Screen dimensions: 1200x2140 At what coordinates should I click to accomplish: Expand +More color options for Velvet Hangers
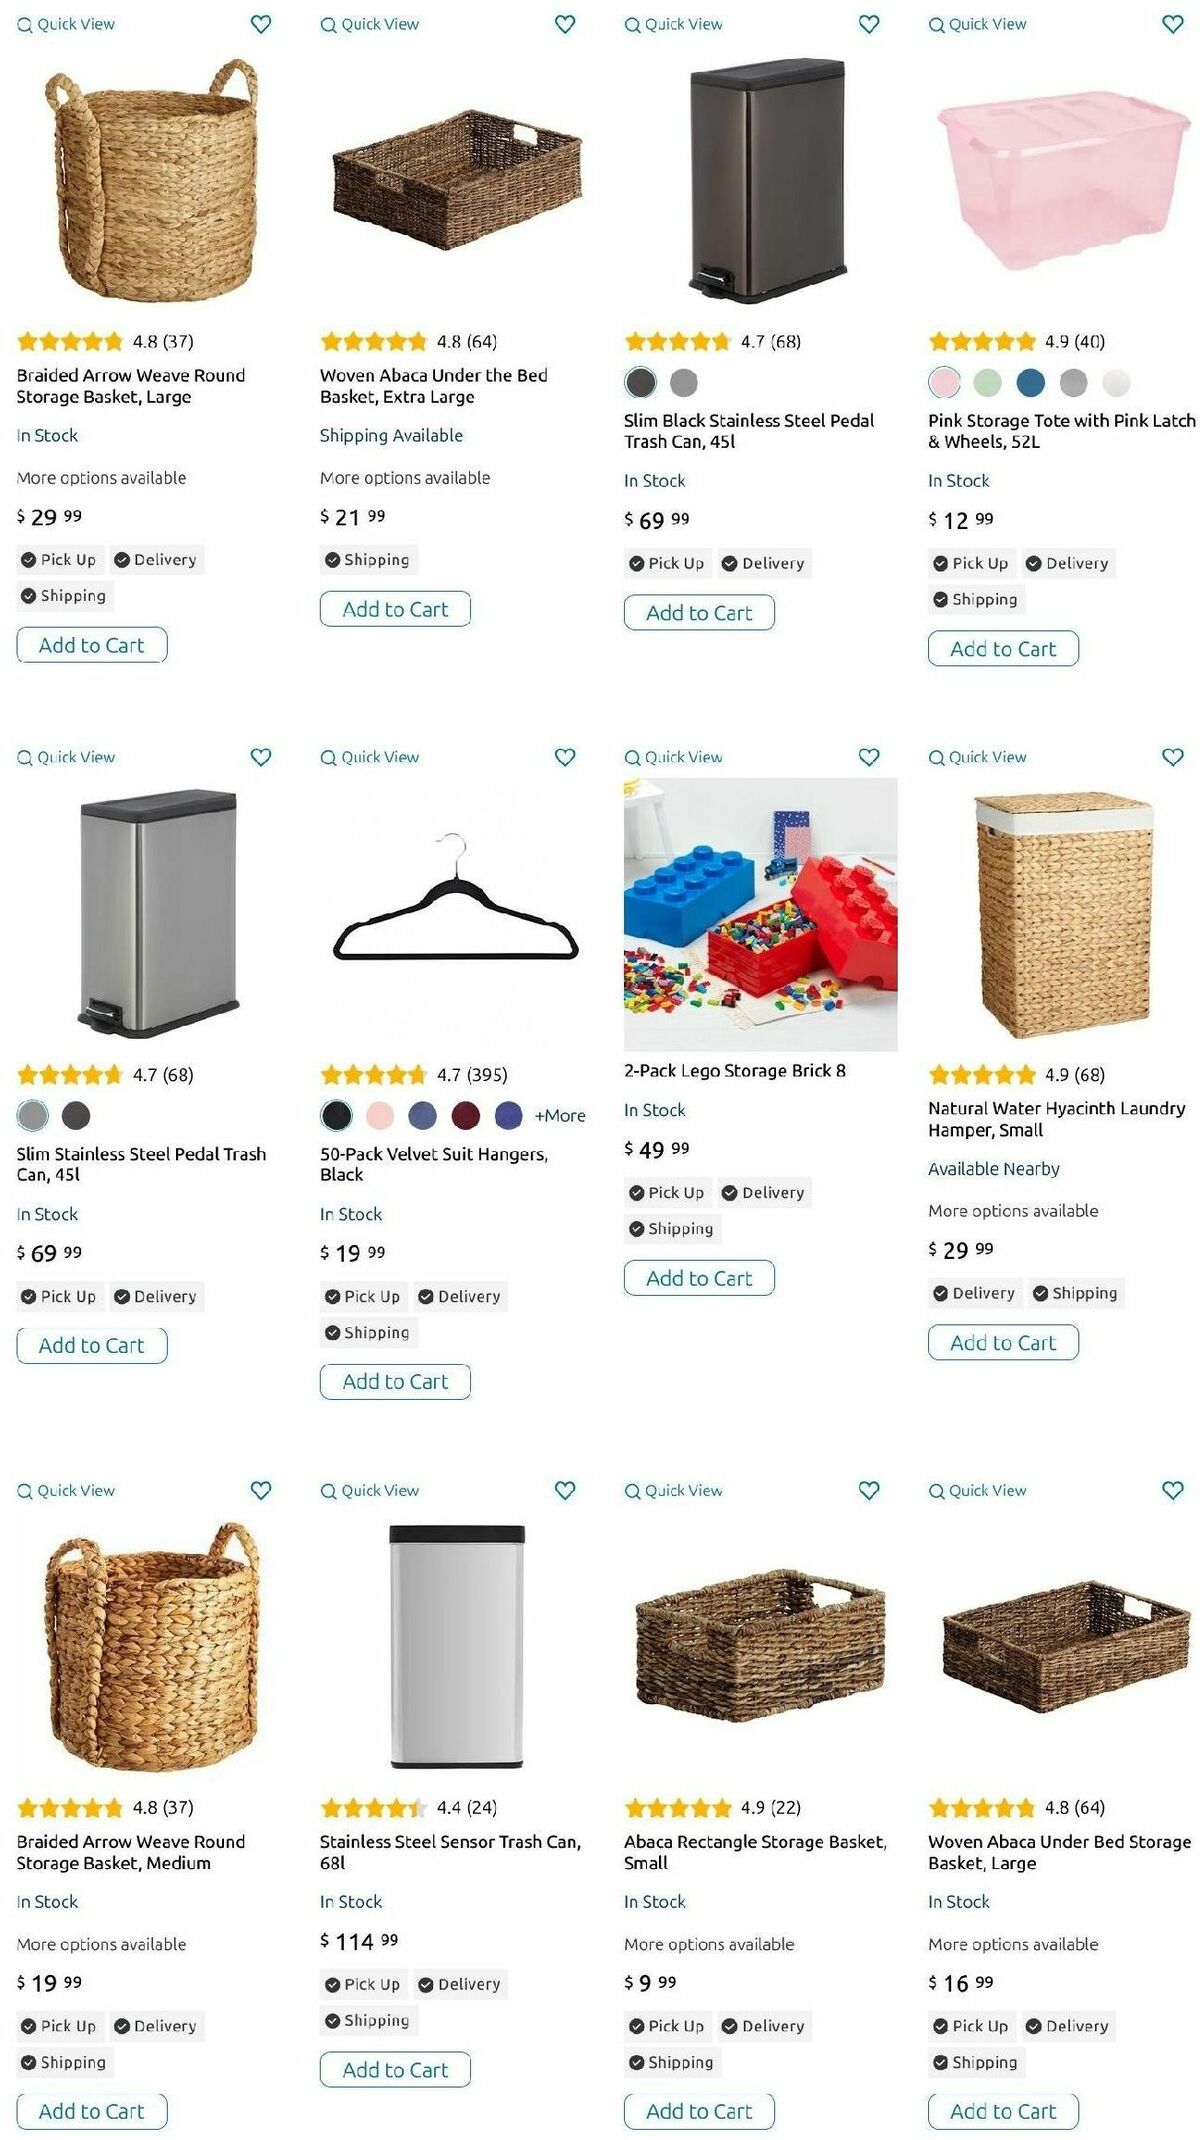click(560, 1116)
